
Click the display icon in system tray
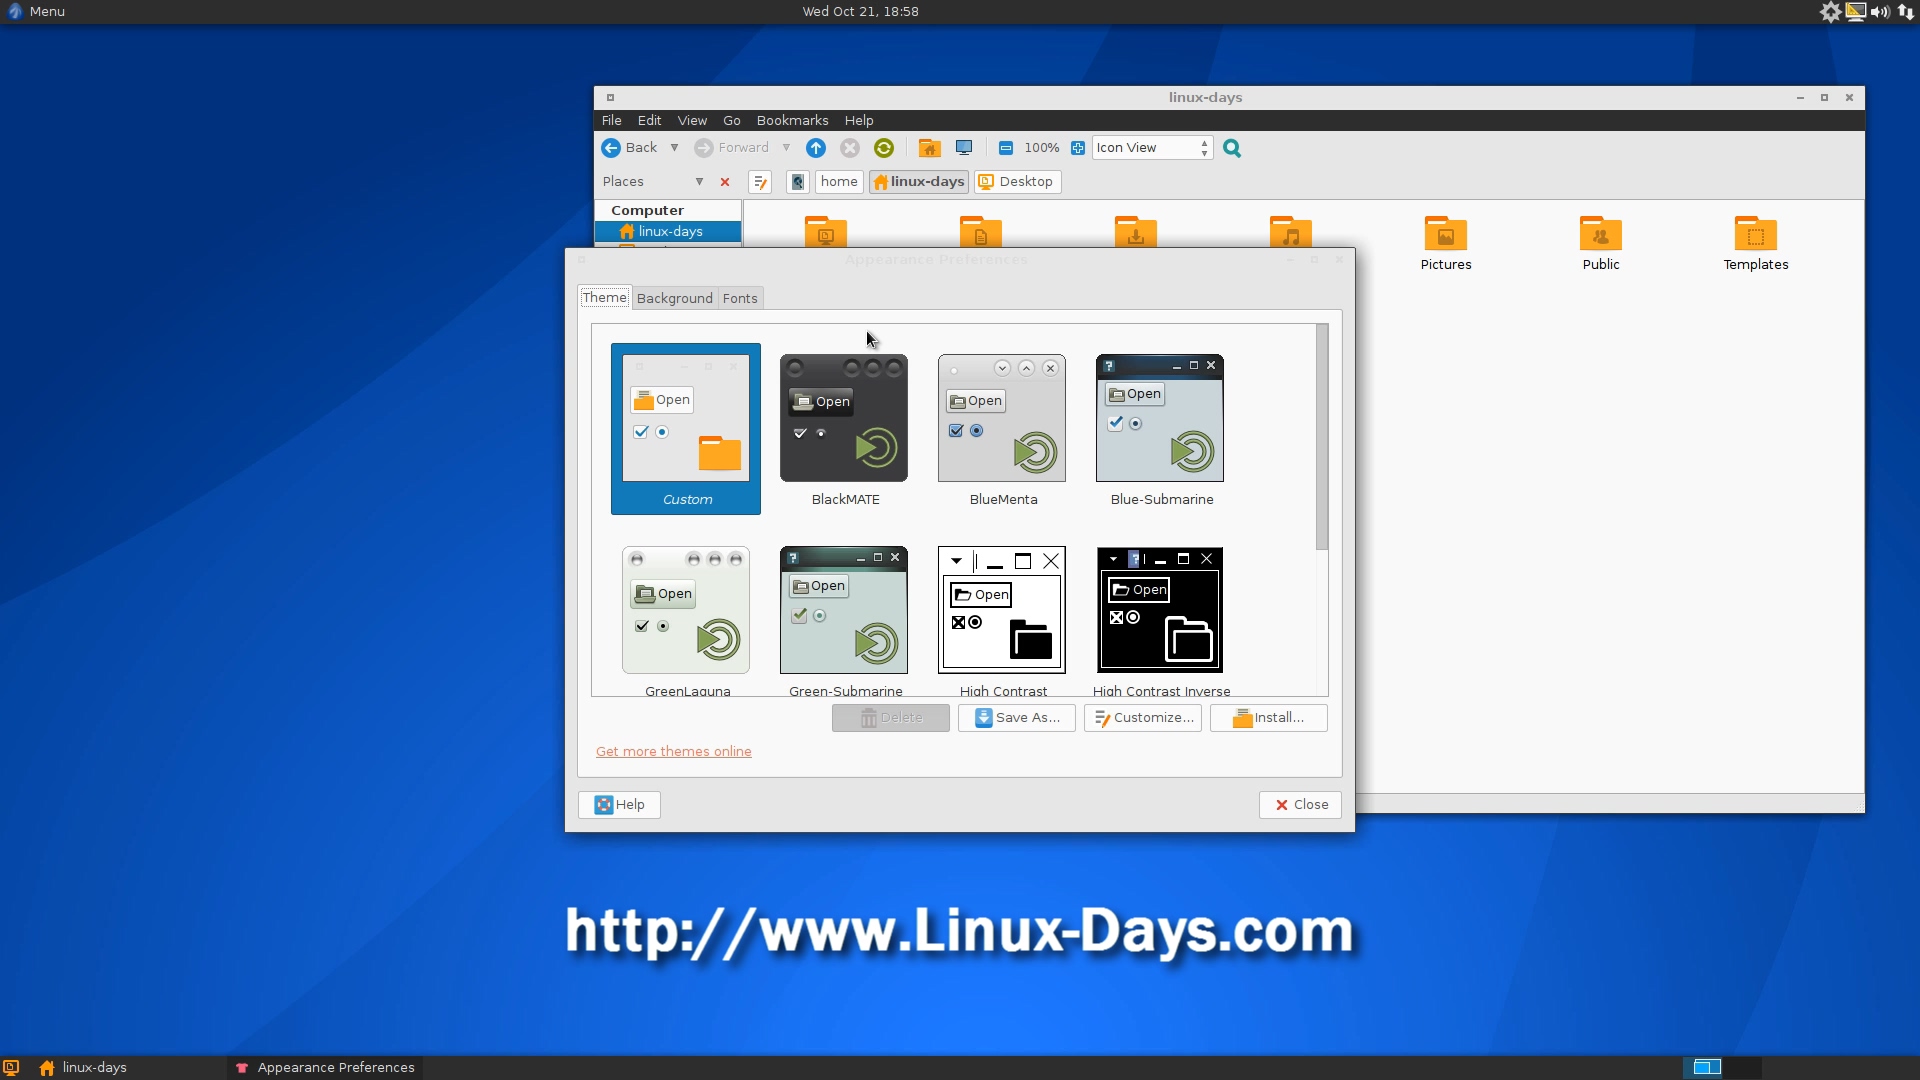click(1856, 12)
